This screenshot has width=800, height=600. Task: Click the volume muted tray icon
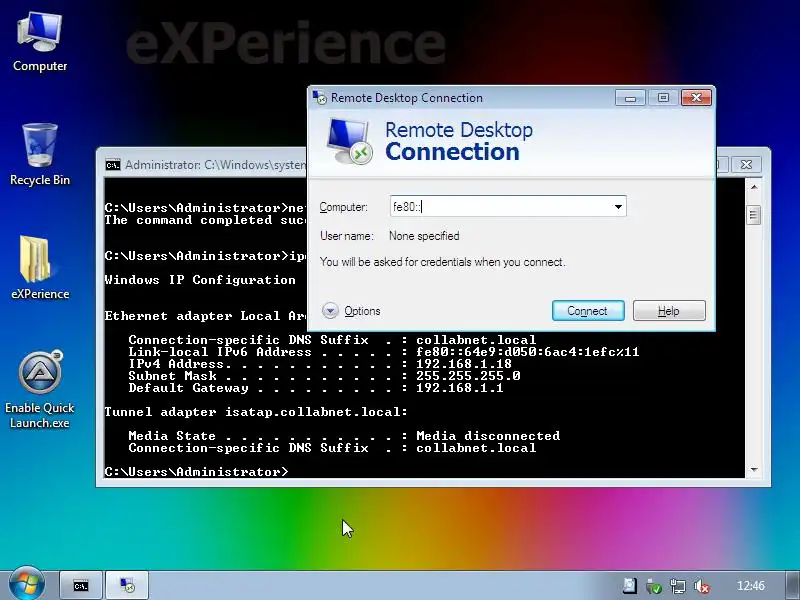702,586
